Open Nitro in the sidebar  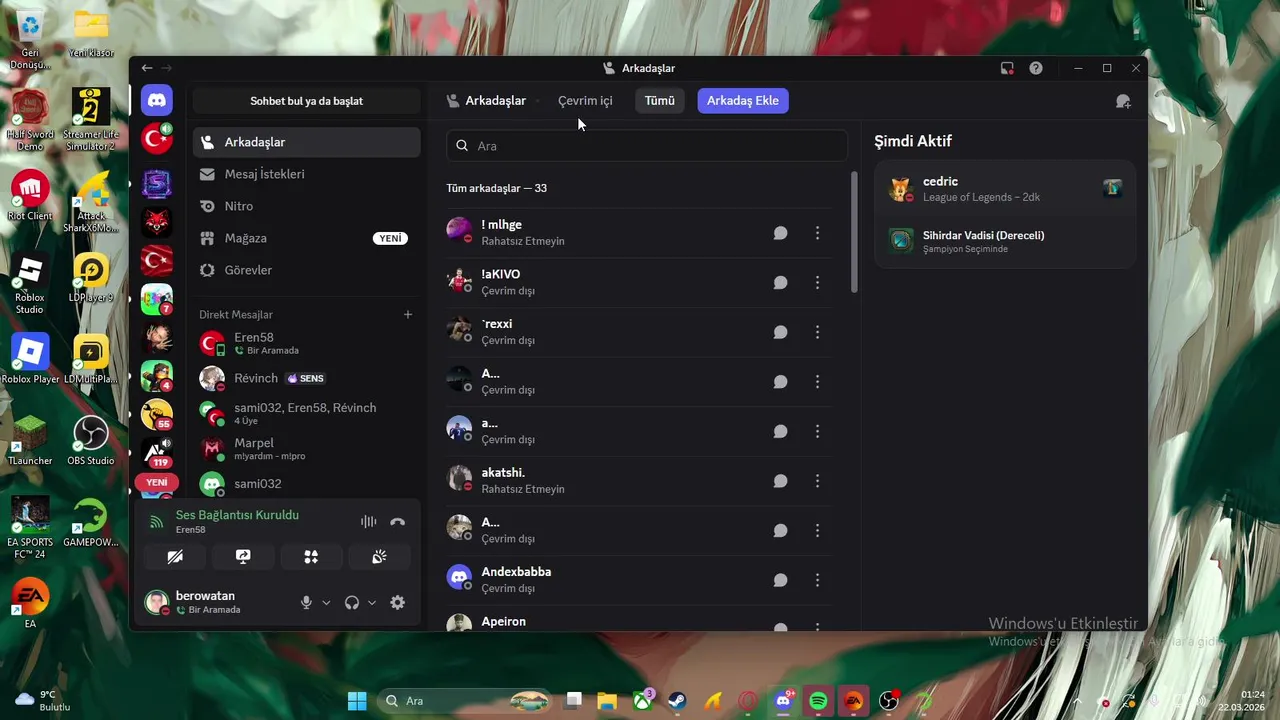[306, 206]
